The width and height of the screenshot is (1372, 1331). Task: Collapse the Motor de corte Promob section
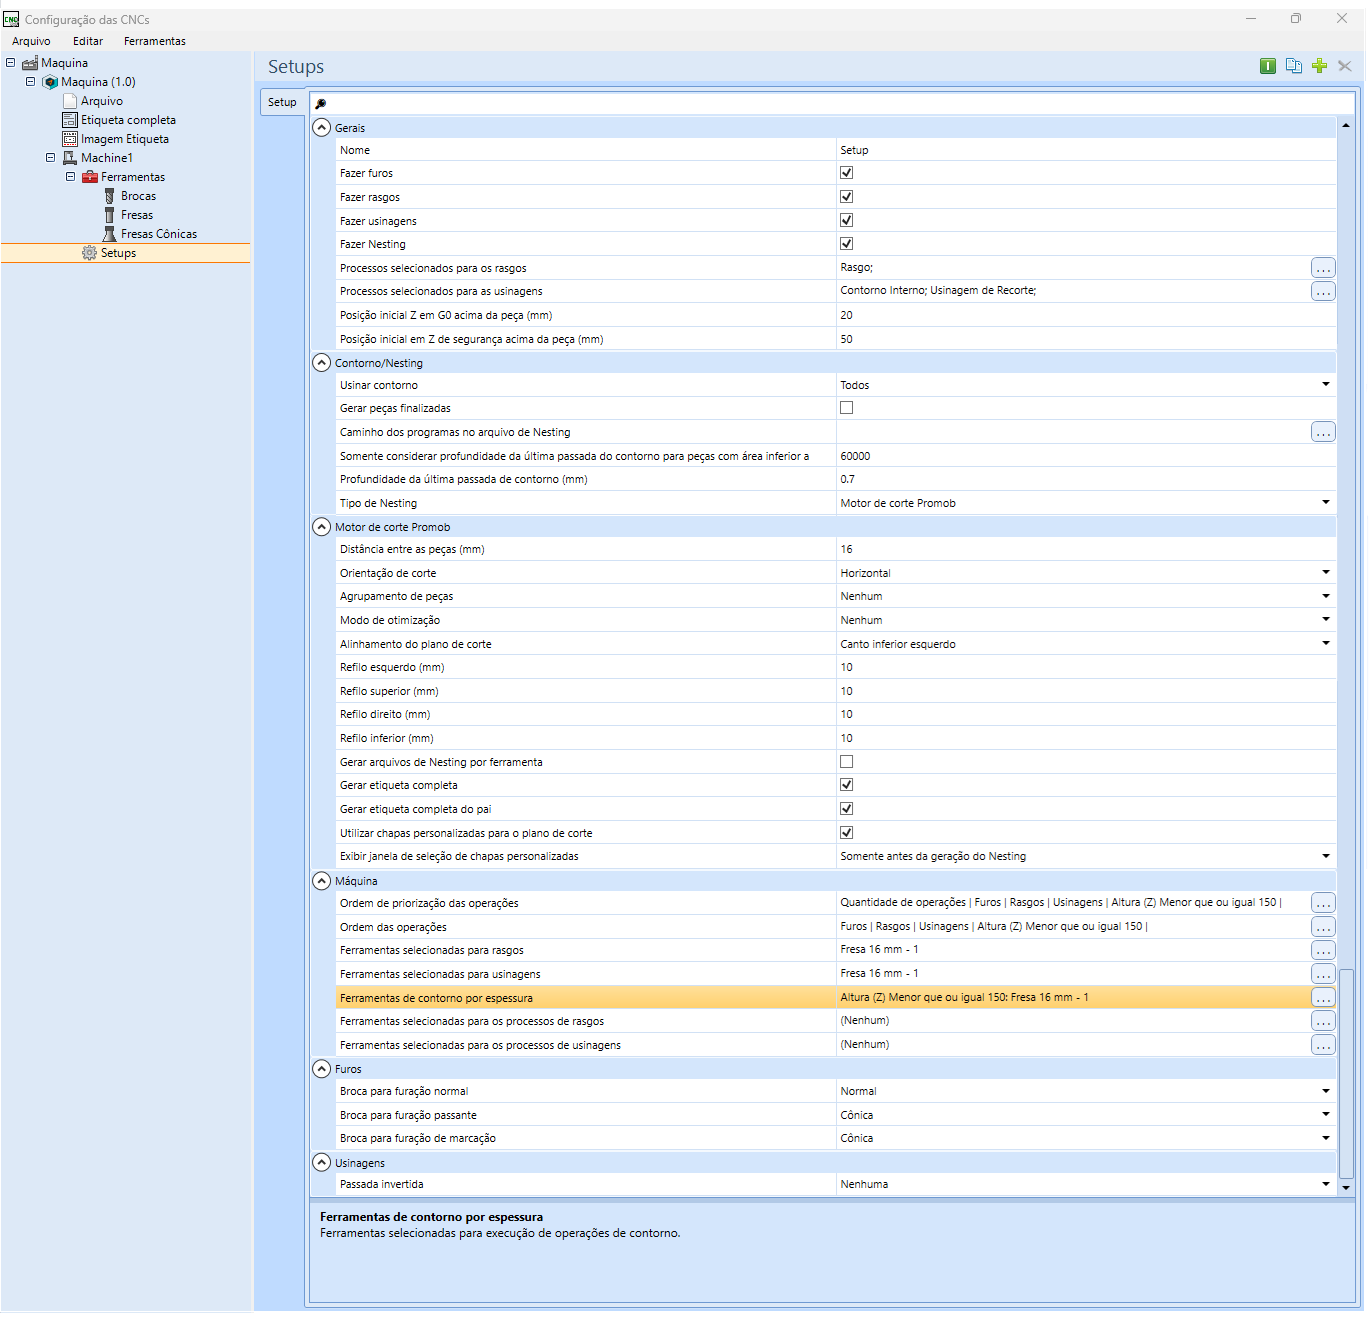322,526
